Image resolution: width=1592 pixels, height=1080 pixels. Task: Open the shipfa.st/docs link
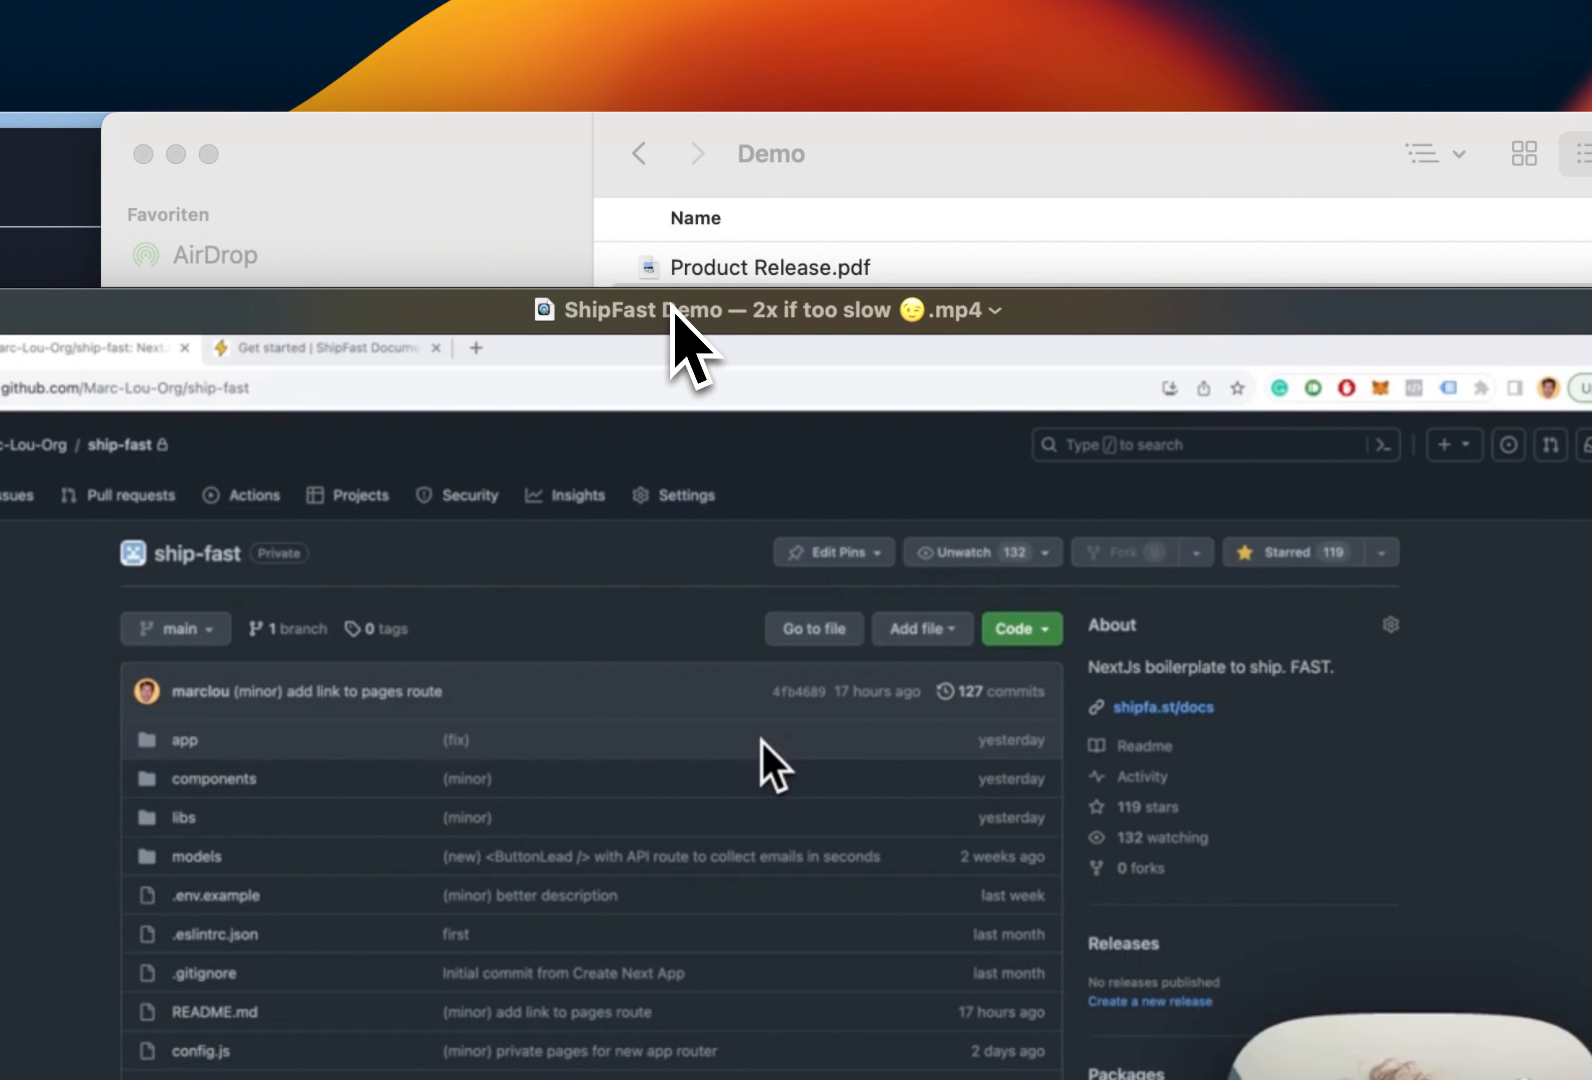[1163, 707]
